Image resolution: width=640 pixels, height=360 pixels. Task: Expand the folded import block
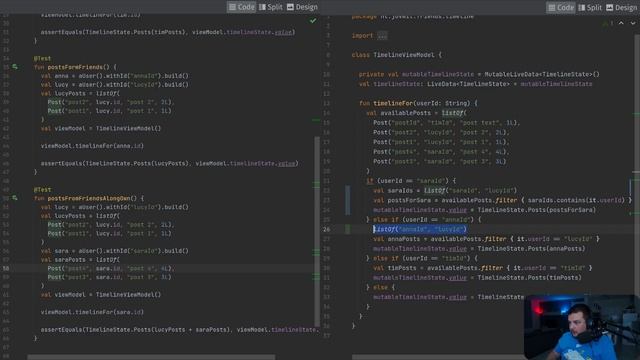tap(382, 36)
